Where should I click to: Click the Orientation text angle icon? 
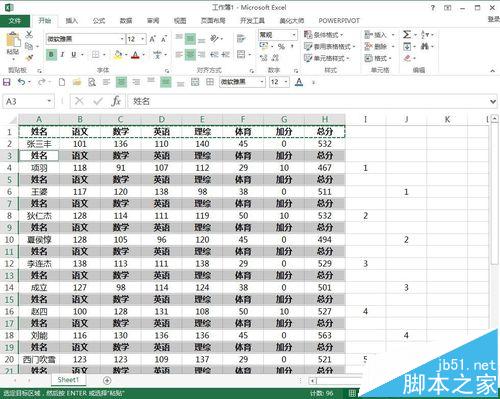[x=214, y=39]
